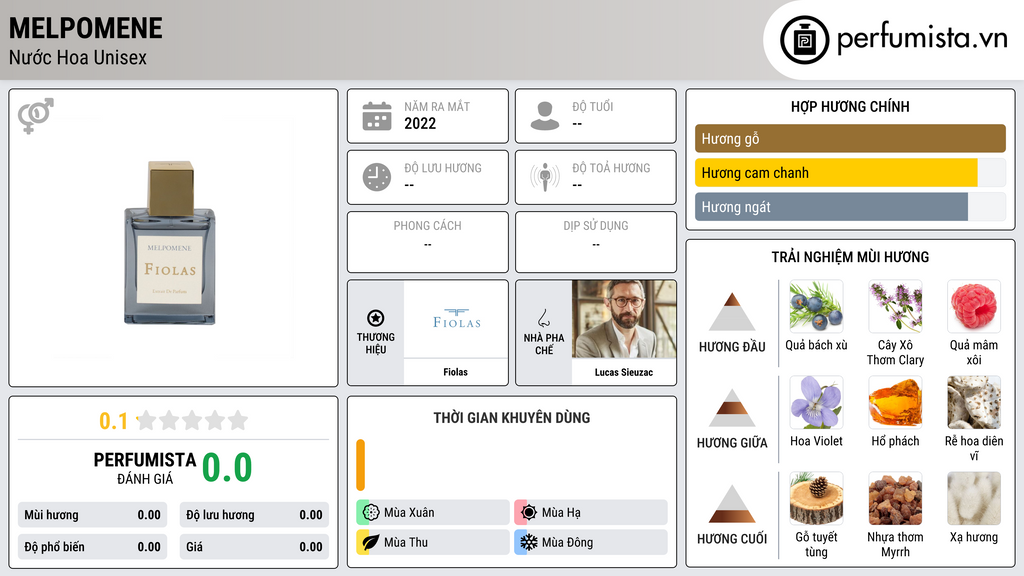Click the orange recommended-time bar

click(360, 465)
